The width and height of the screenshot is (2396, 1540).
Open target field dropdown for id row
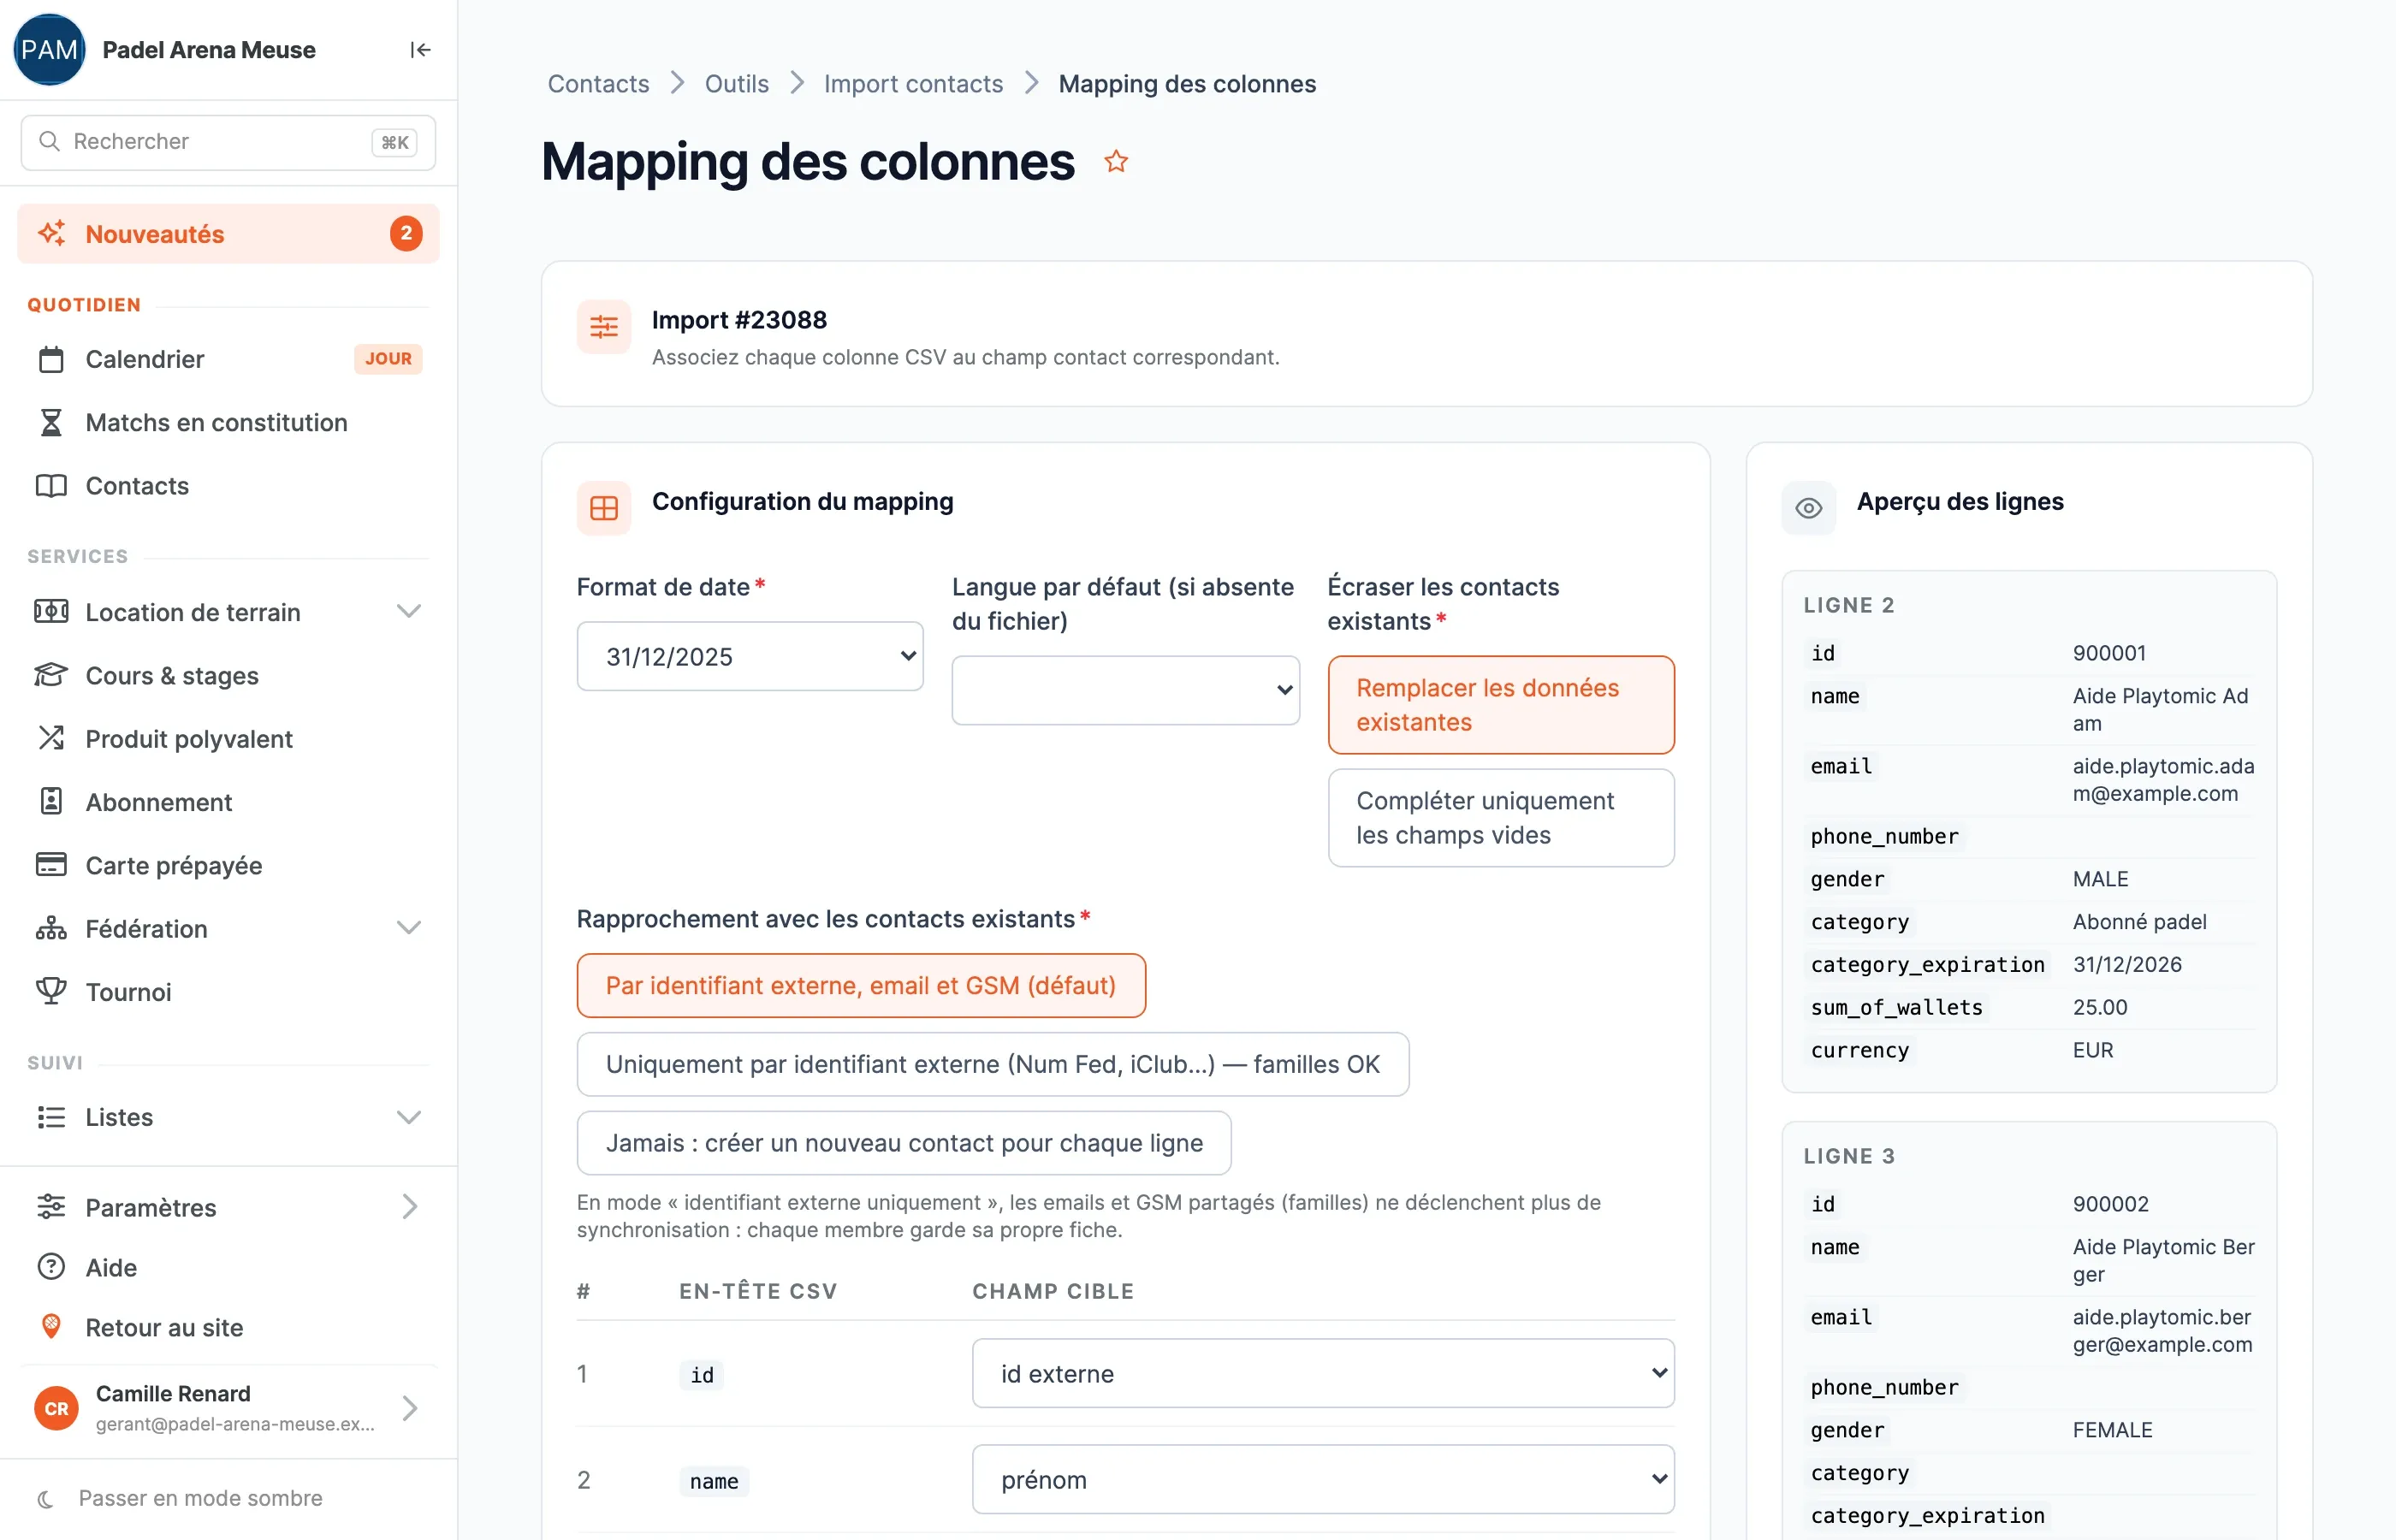click(x=1323, y=1374)
